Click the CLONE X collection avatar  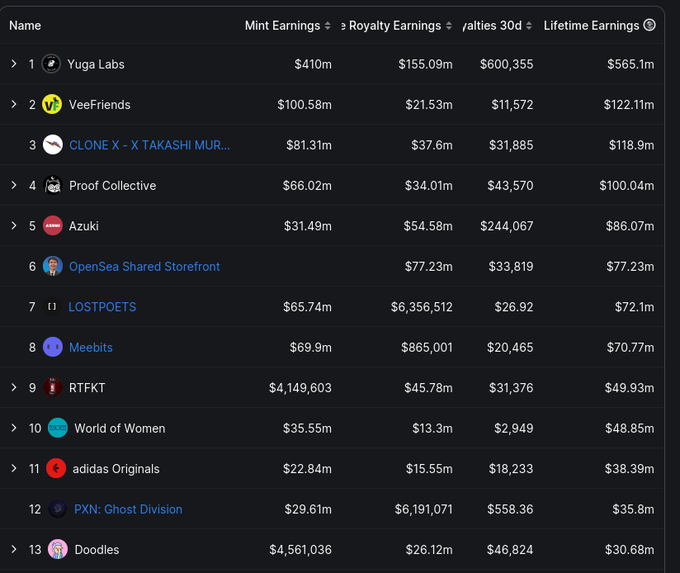coord(53,144)
